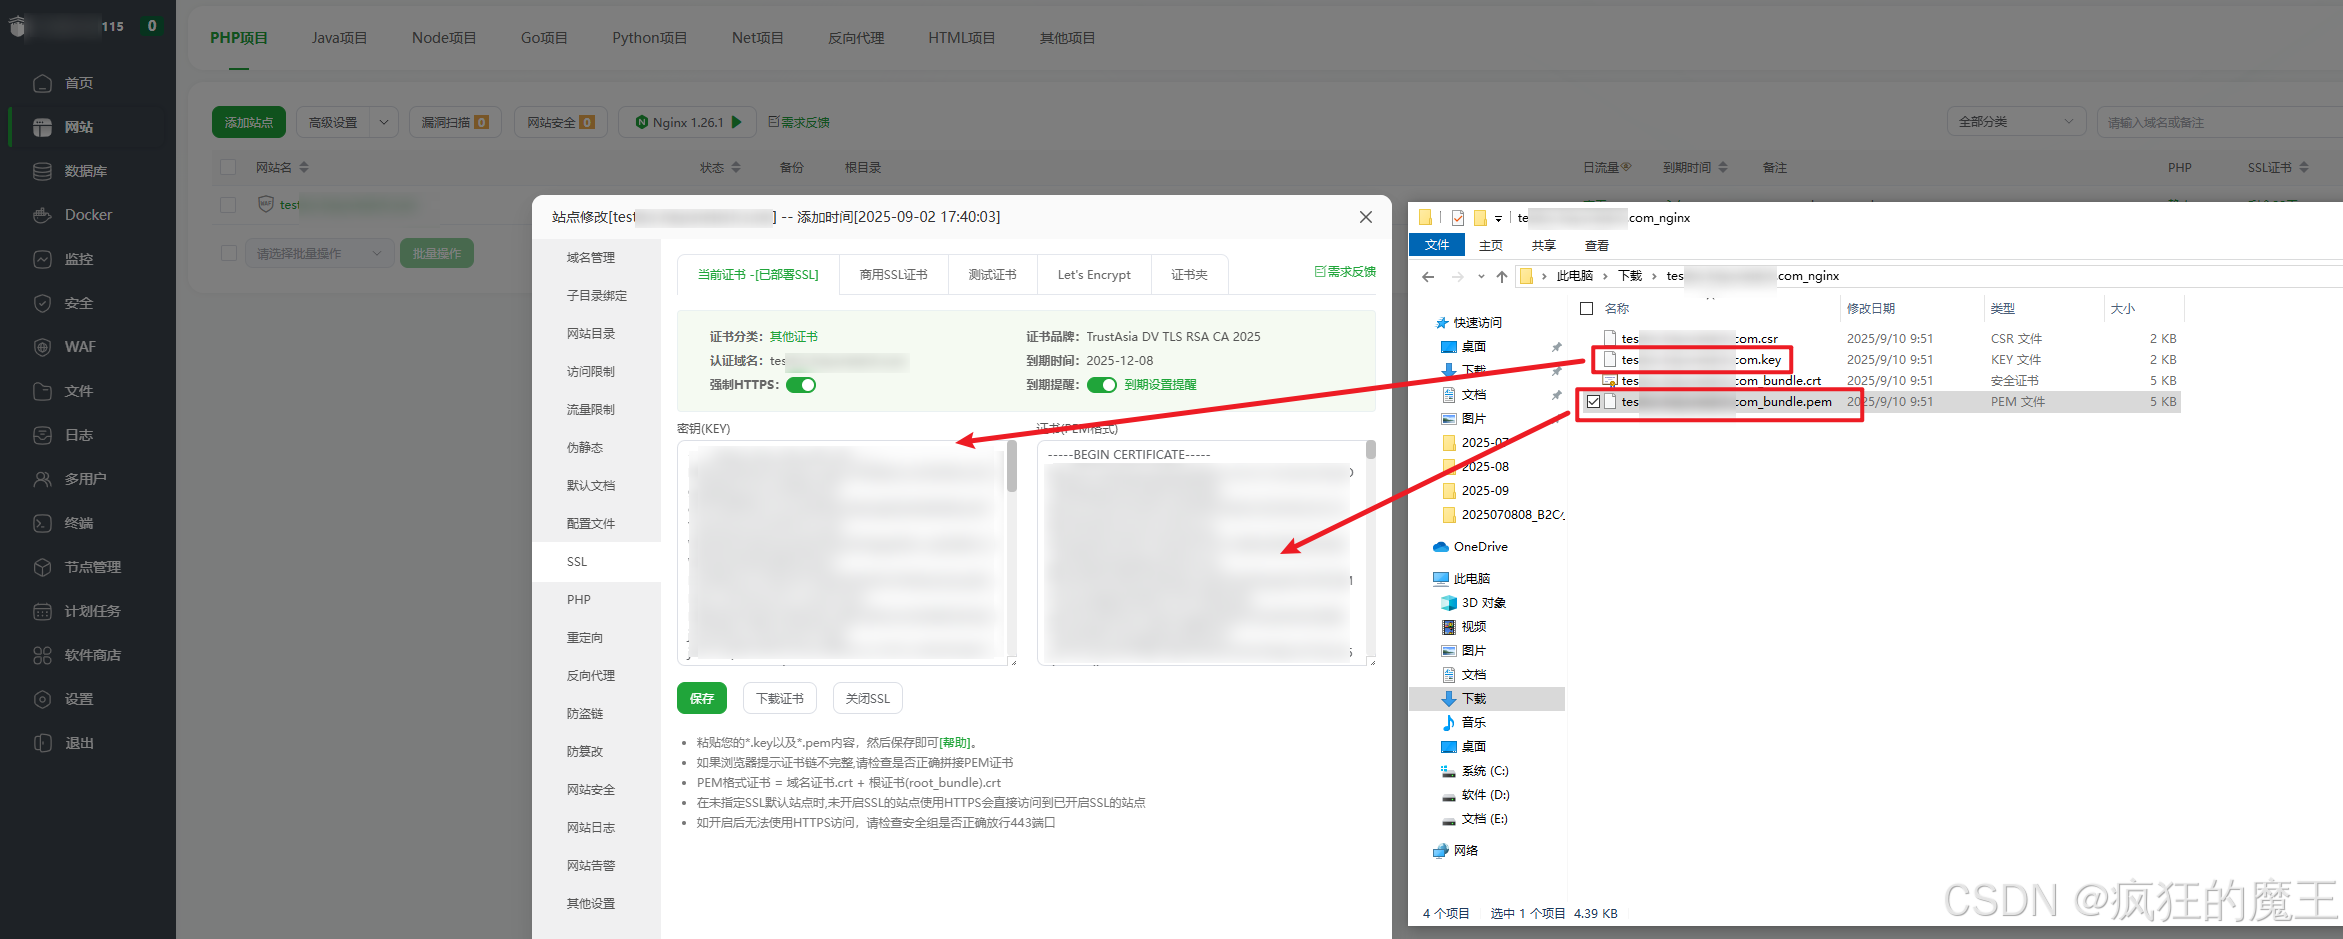Open the Docker section in the sidebar

88,214
